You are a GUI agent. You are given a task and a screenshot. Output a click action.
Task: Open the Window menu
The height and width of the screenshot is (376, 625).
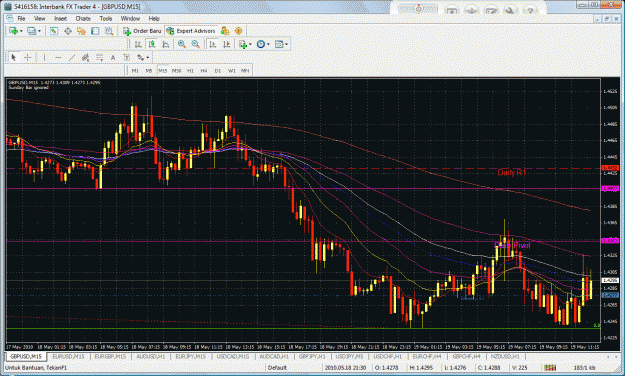(130, 19)
